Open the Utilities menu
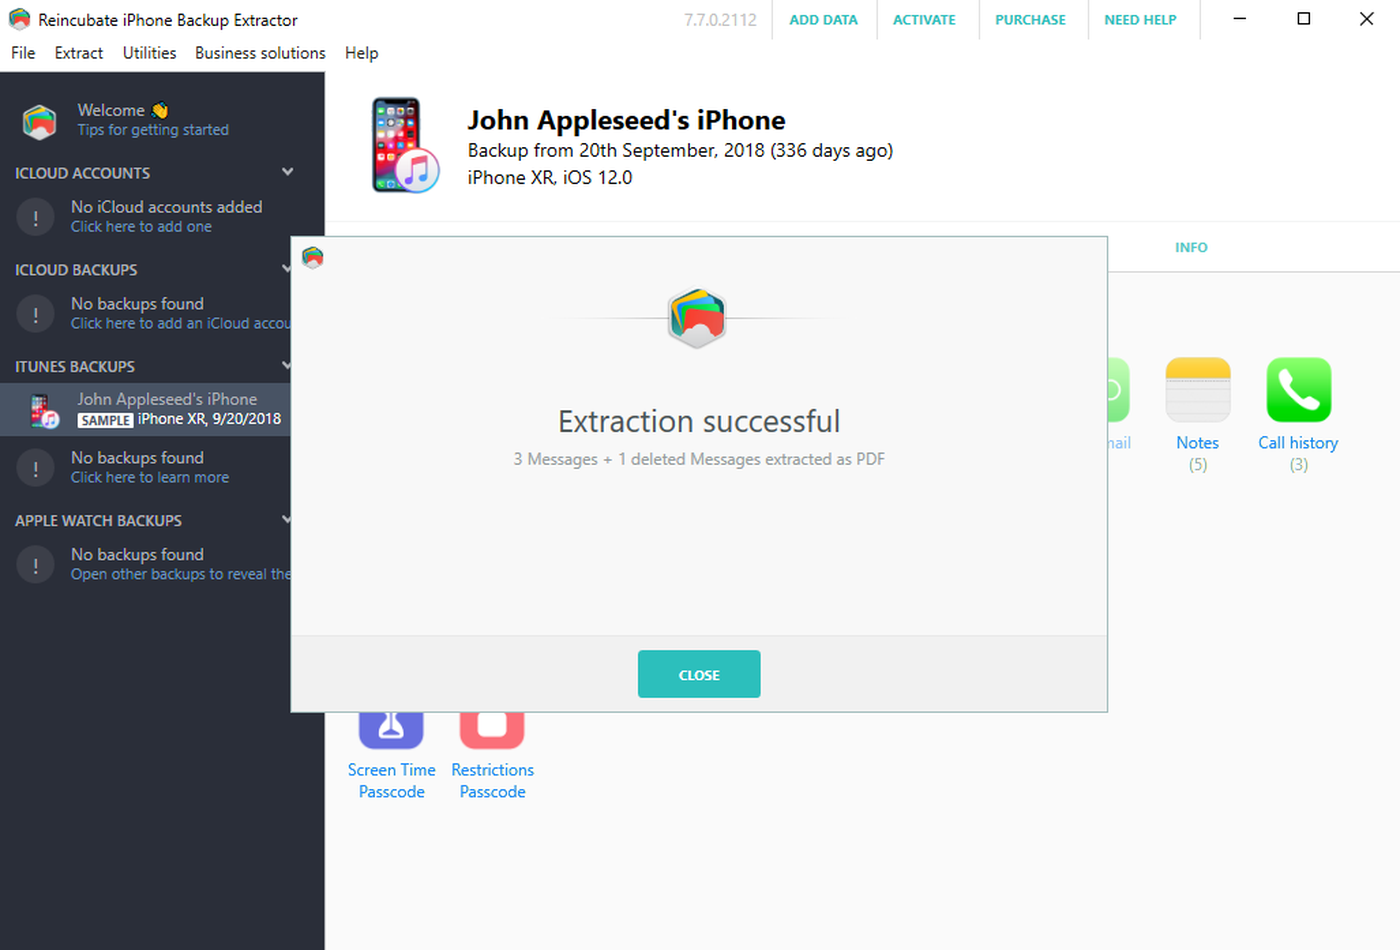Screen dimensions: 1400x950 coord(149,53)
